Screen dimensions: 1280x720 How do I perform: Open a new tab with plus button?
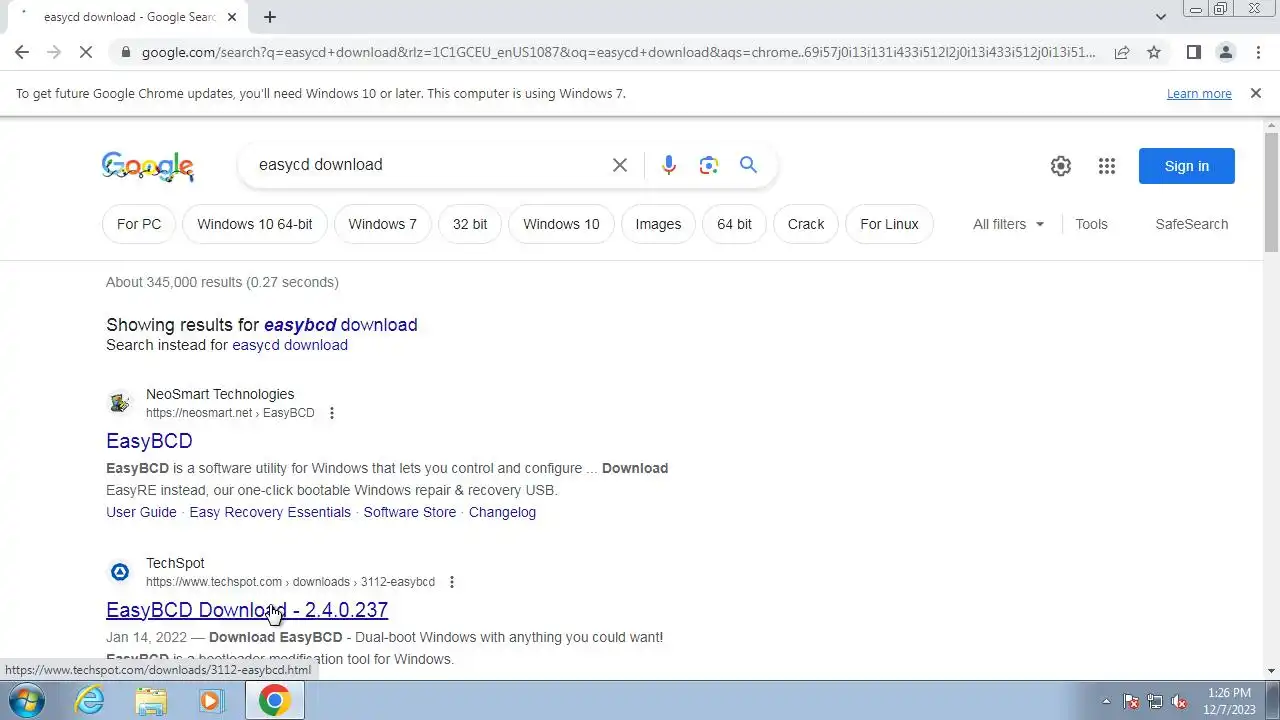click(x=270, y=17)
